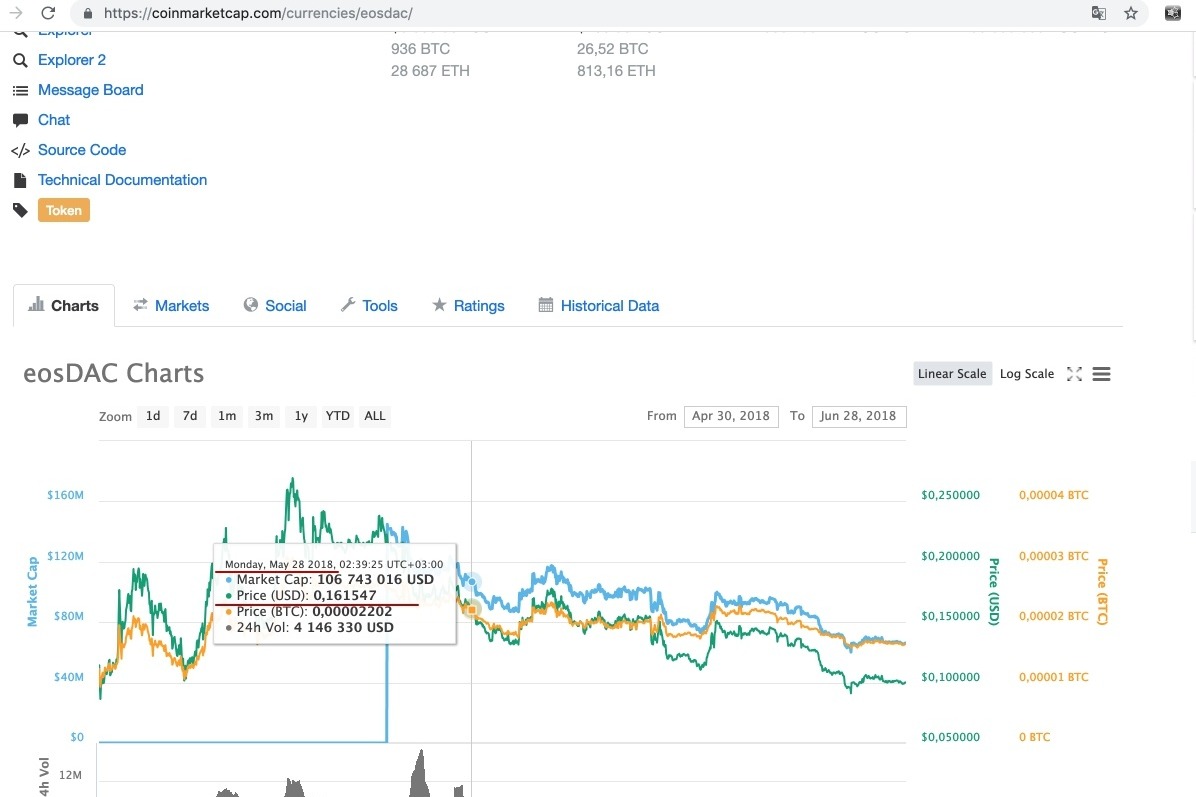This screenshot has height=797, width=1196.
Task: Click the coinmarketcap.com URL in the address bar
Action: (x=258, y=13)
